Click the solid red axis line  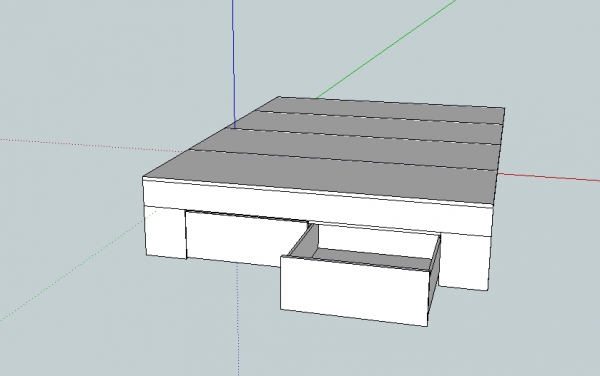(548, 177)
